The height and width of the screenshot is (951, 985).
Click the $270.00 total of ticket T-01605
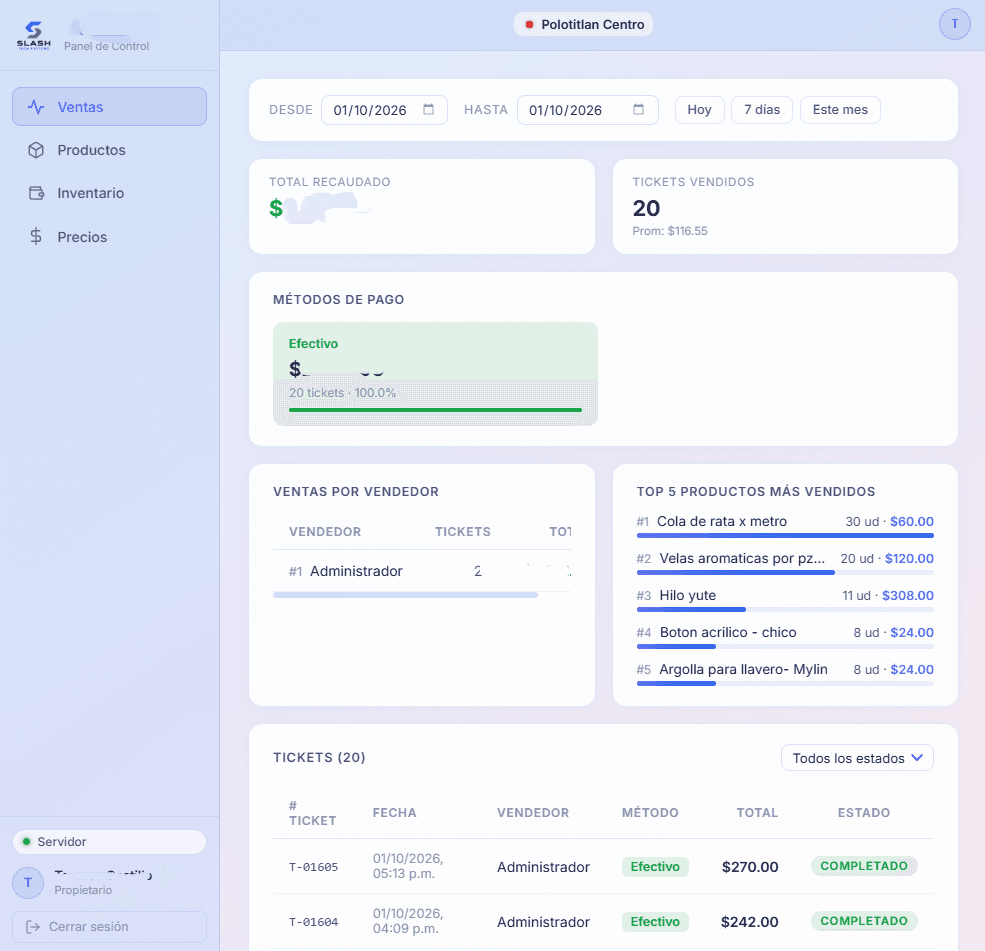click(x=750, y=867)
